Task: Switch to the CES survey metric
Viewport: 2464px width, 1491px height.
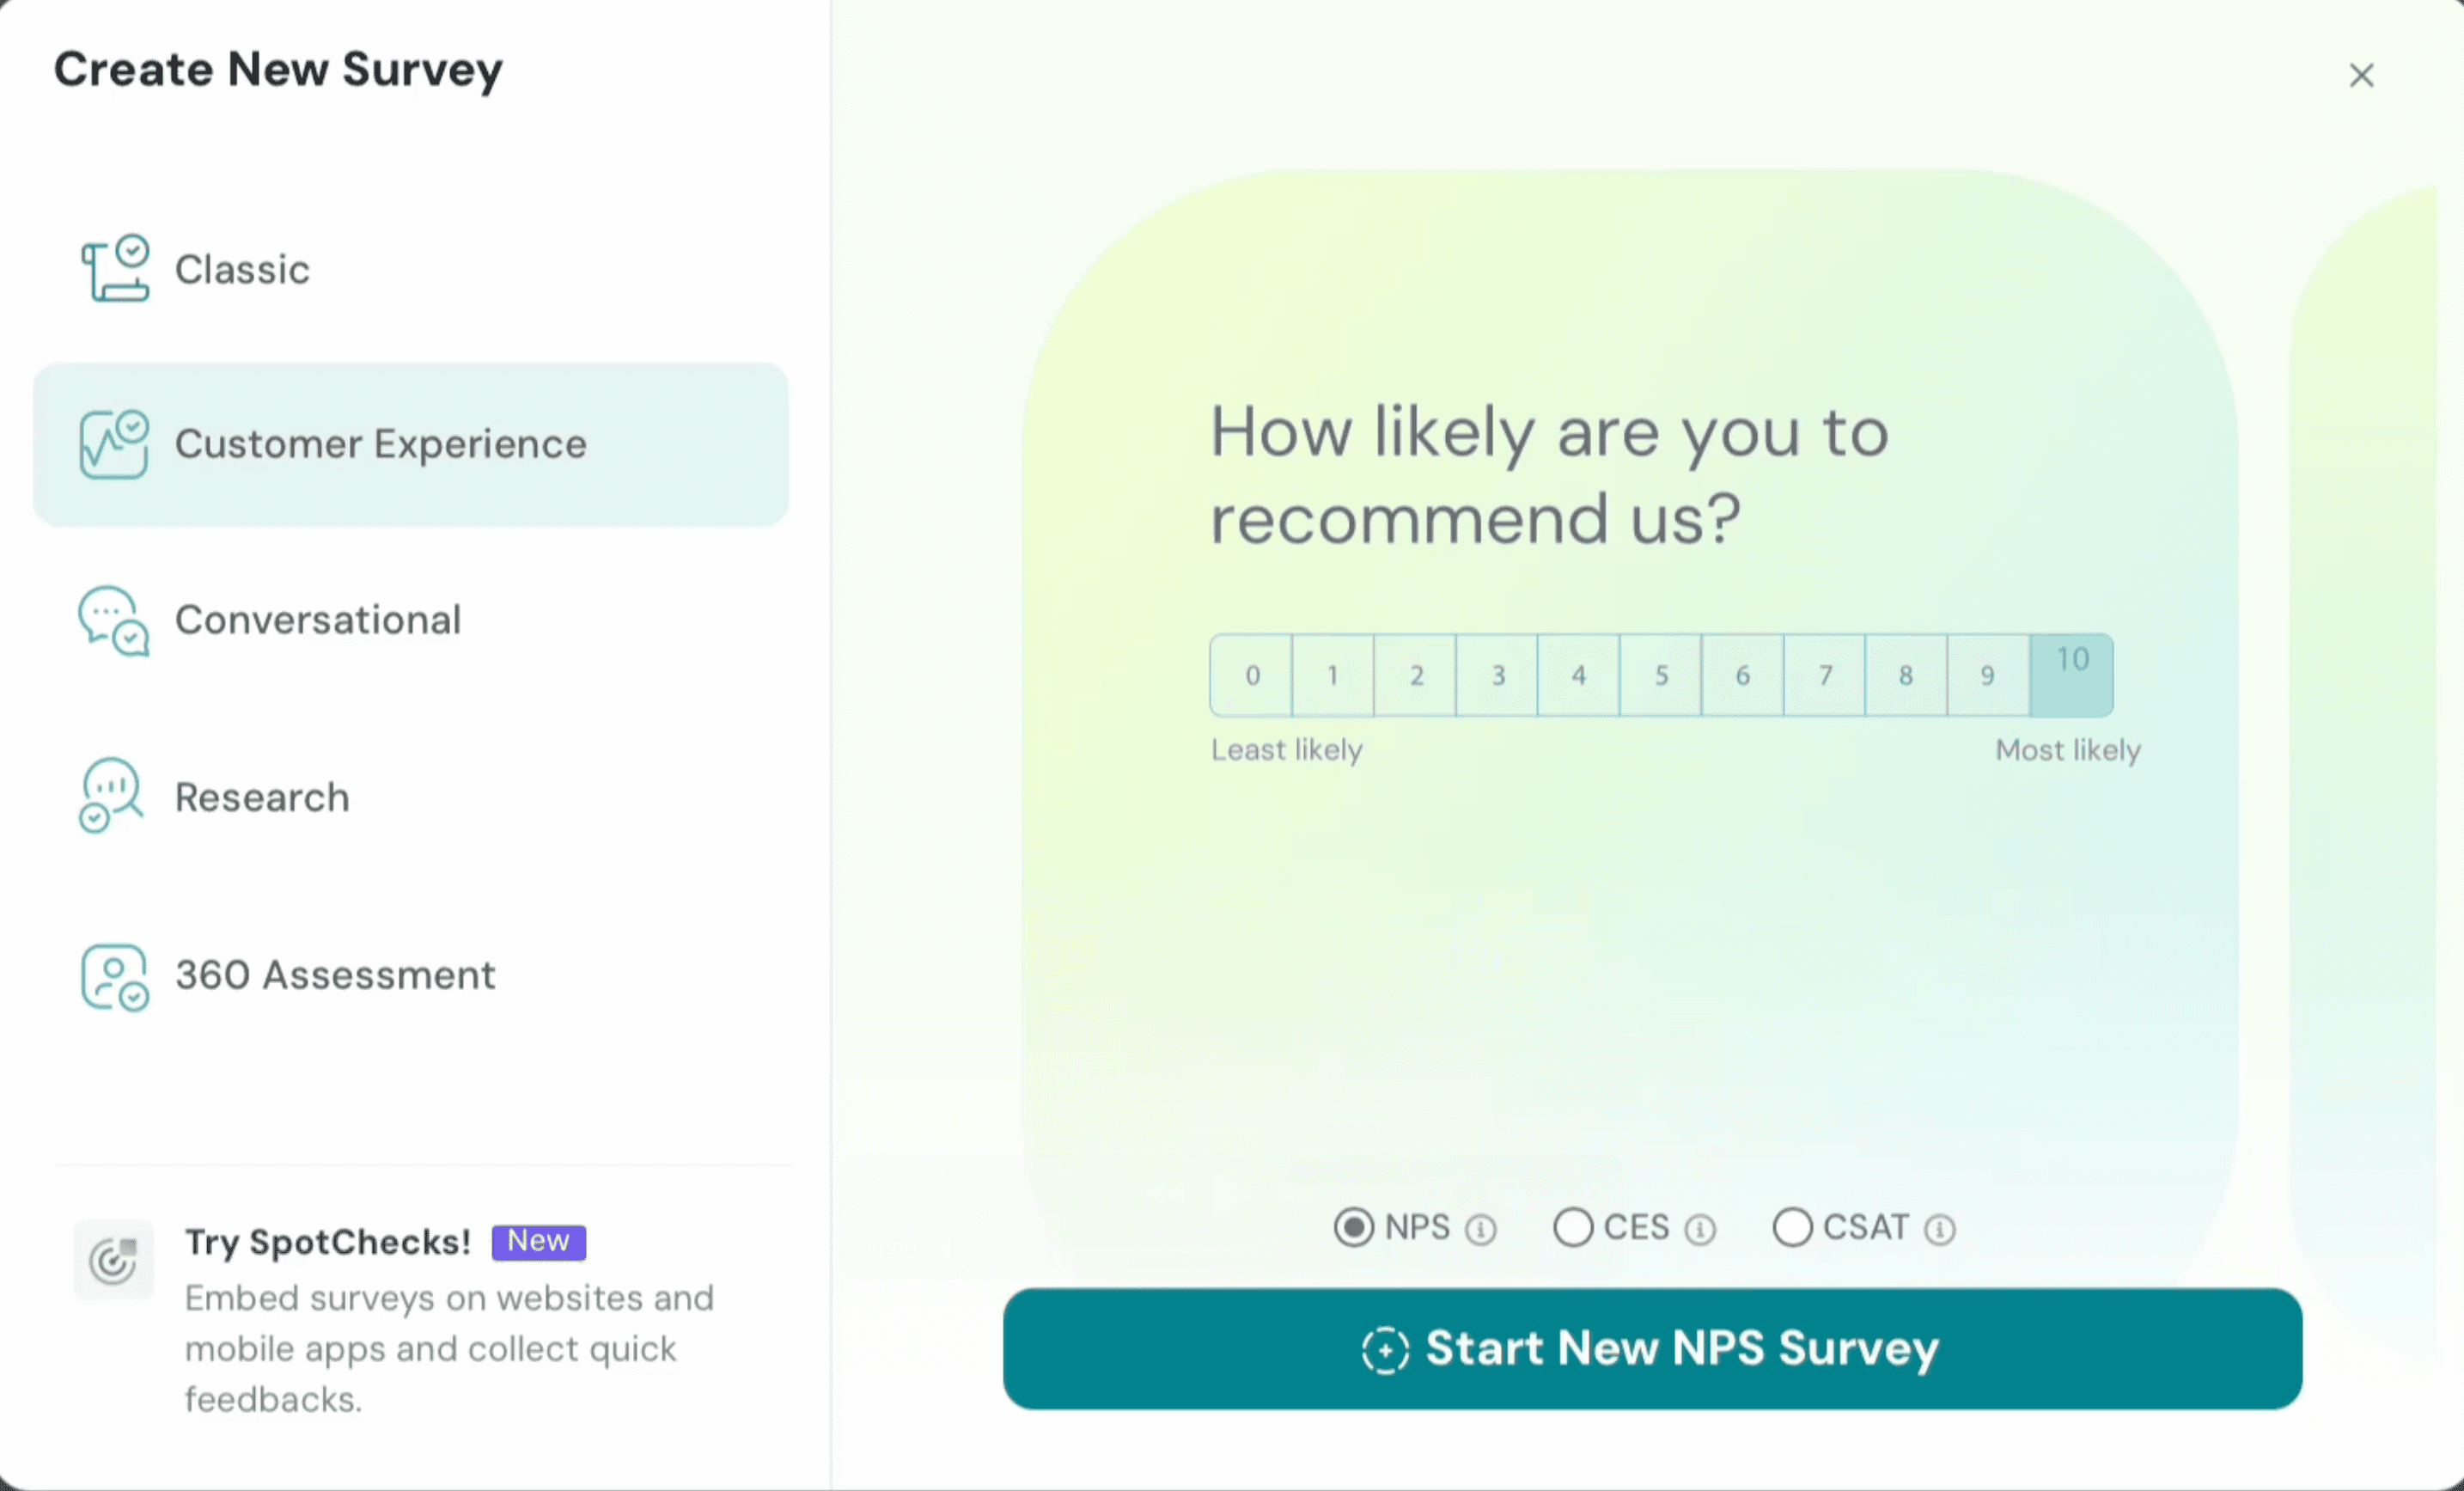Action: (x=1573, y=1228)
